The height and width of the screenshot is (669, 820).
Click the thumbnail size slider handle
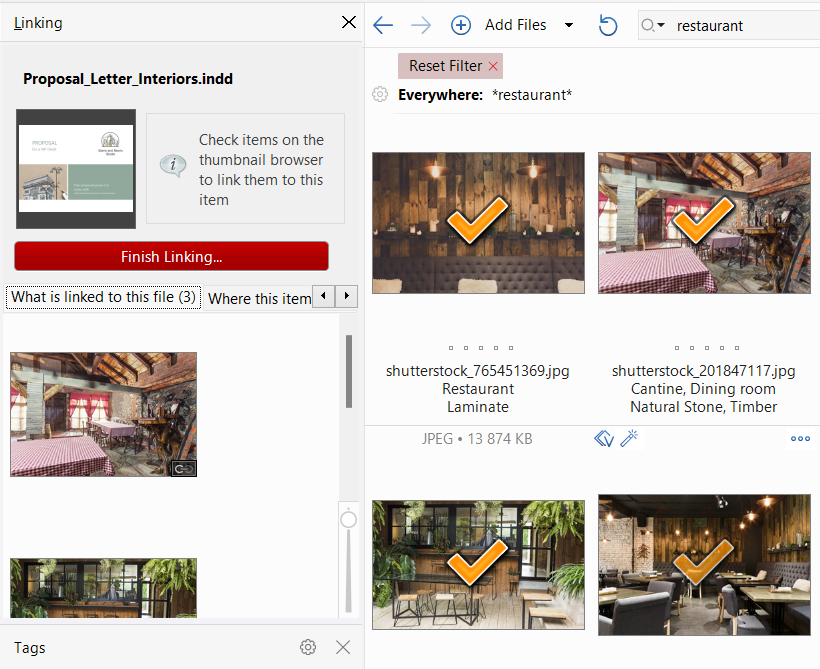click(x=348, y=520)
